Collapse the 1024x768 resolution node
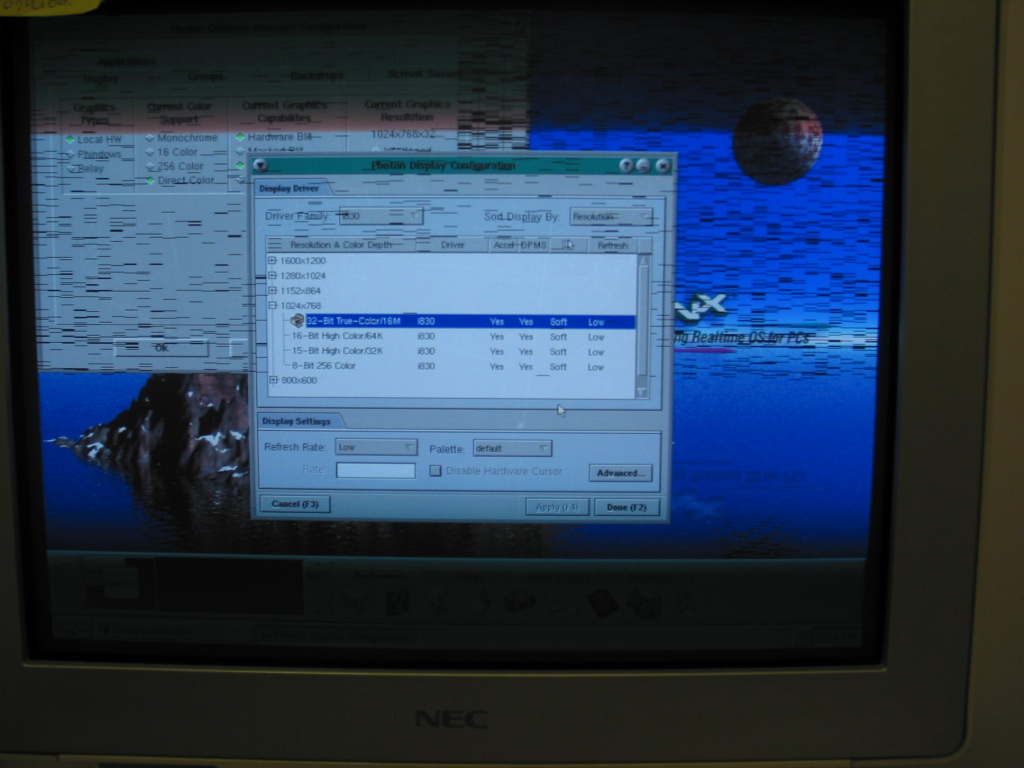The width and height of the screenshot is (1024, 768). 272,306
